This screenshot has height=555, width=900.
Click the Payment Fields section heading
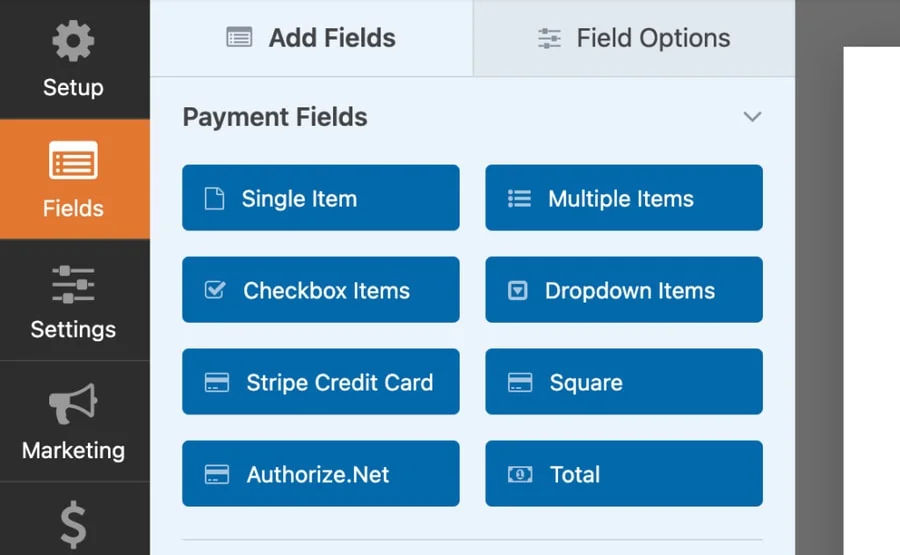(275, 117)
